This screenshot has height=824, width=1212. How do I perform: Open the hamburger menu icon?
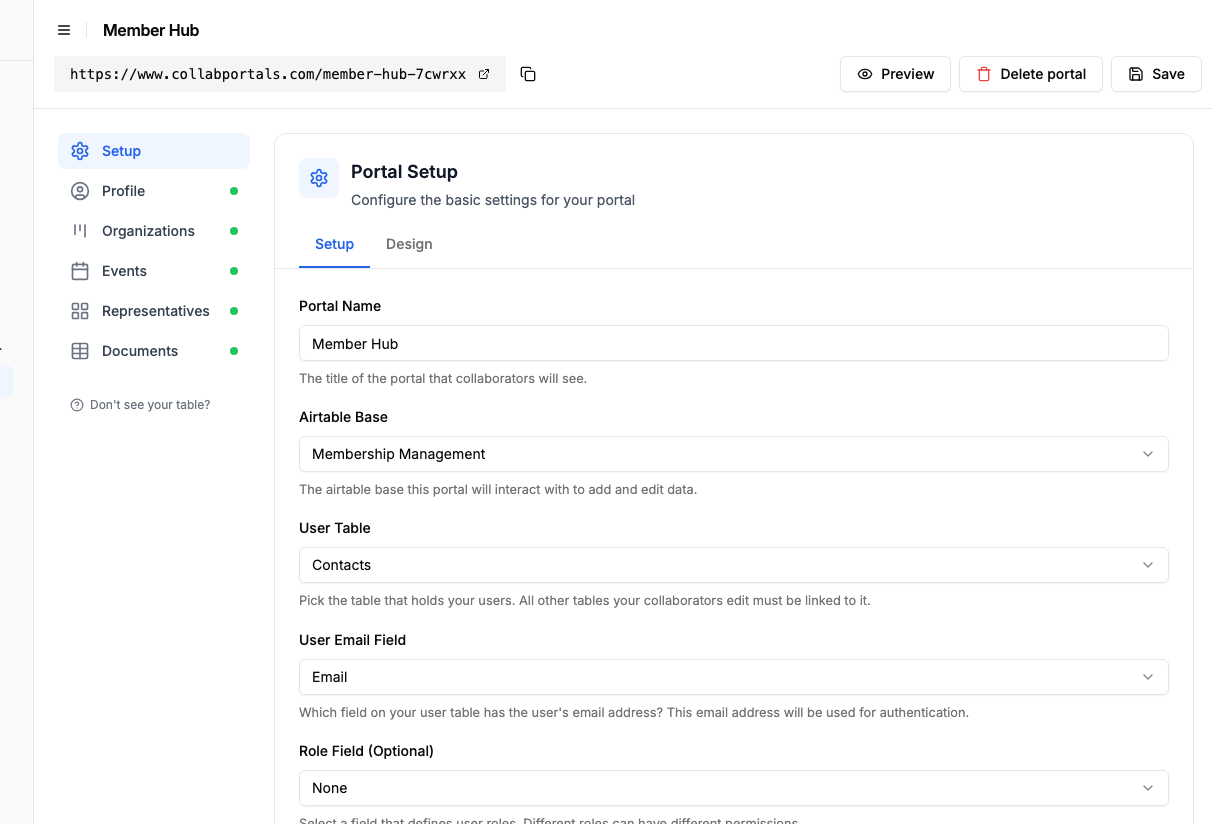(x=64, y=30)
